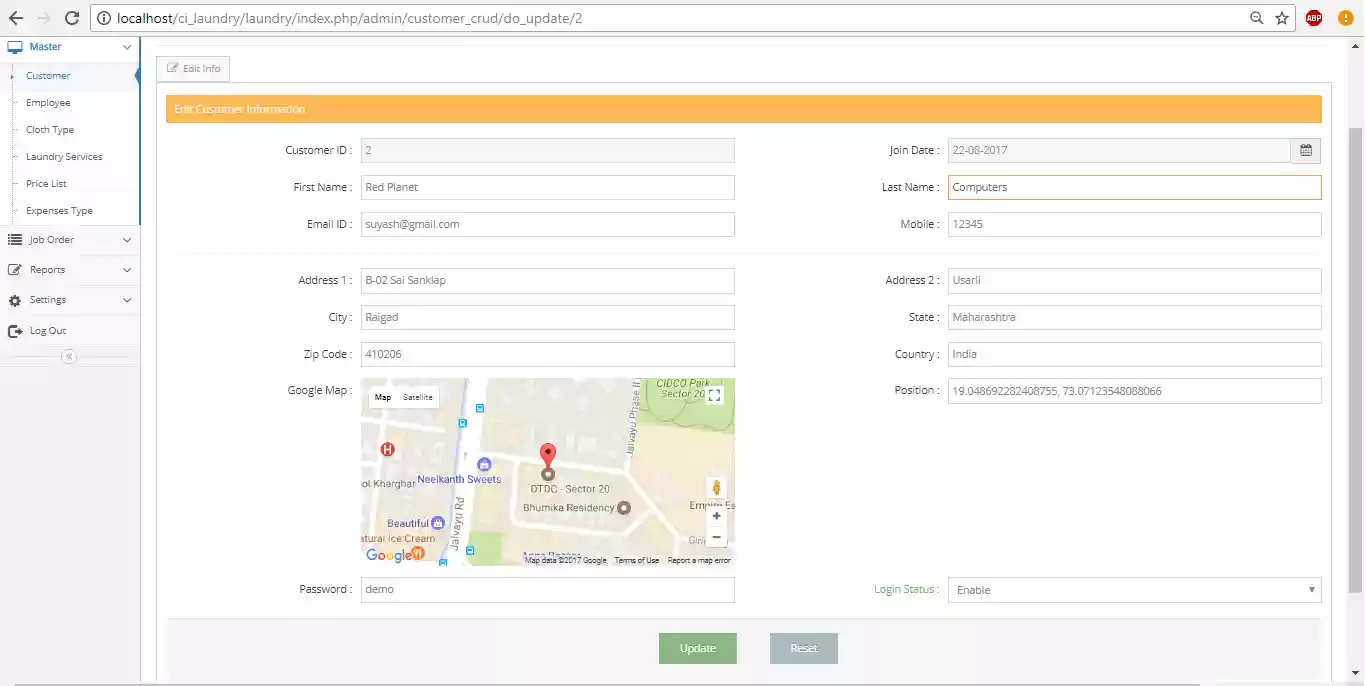Image resolution: width=1366 pixels, height=686 pixels.
Task: Switch the map to Satellite view
Action: pyautogui.click(x=417, y=397)
